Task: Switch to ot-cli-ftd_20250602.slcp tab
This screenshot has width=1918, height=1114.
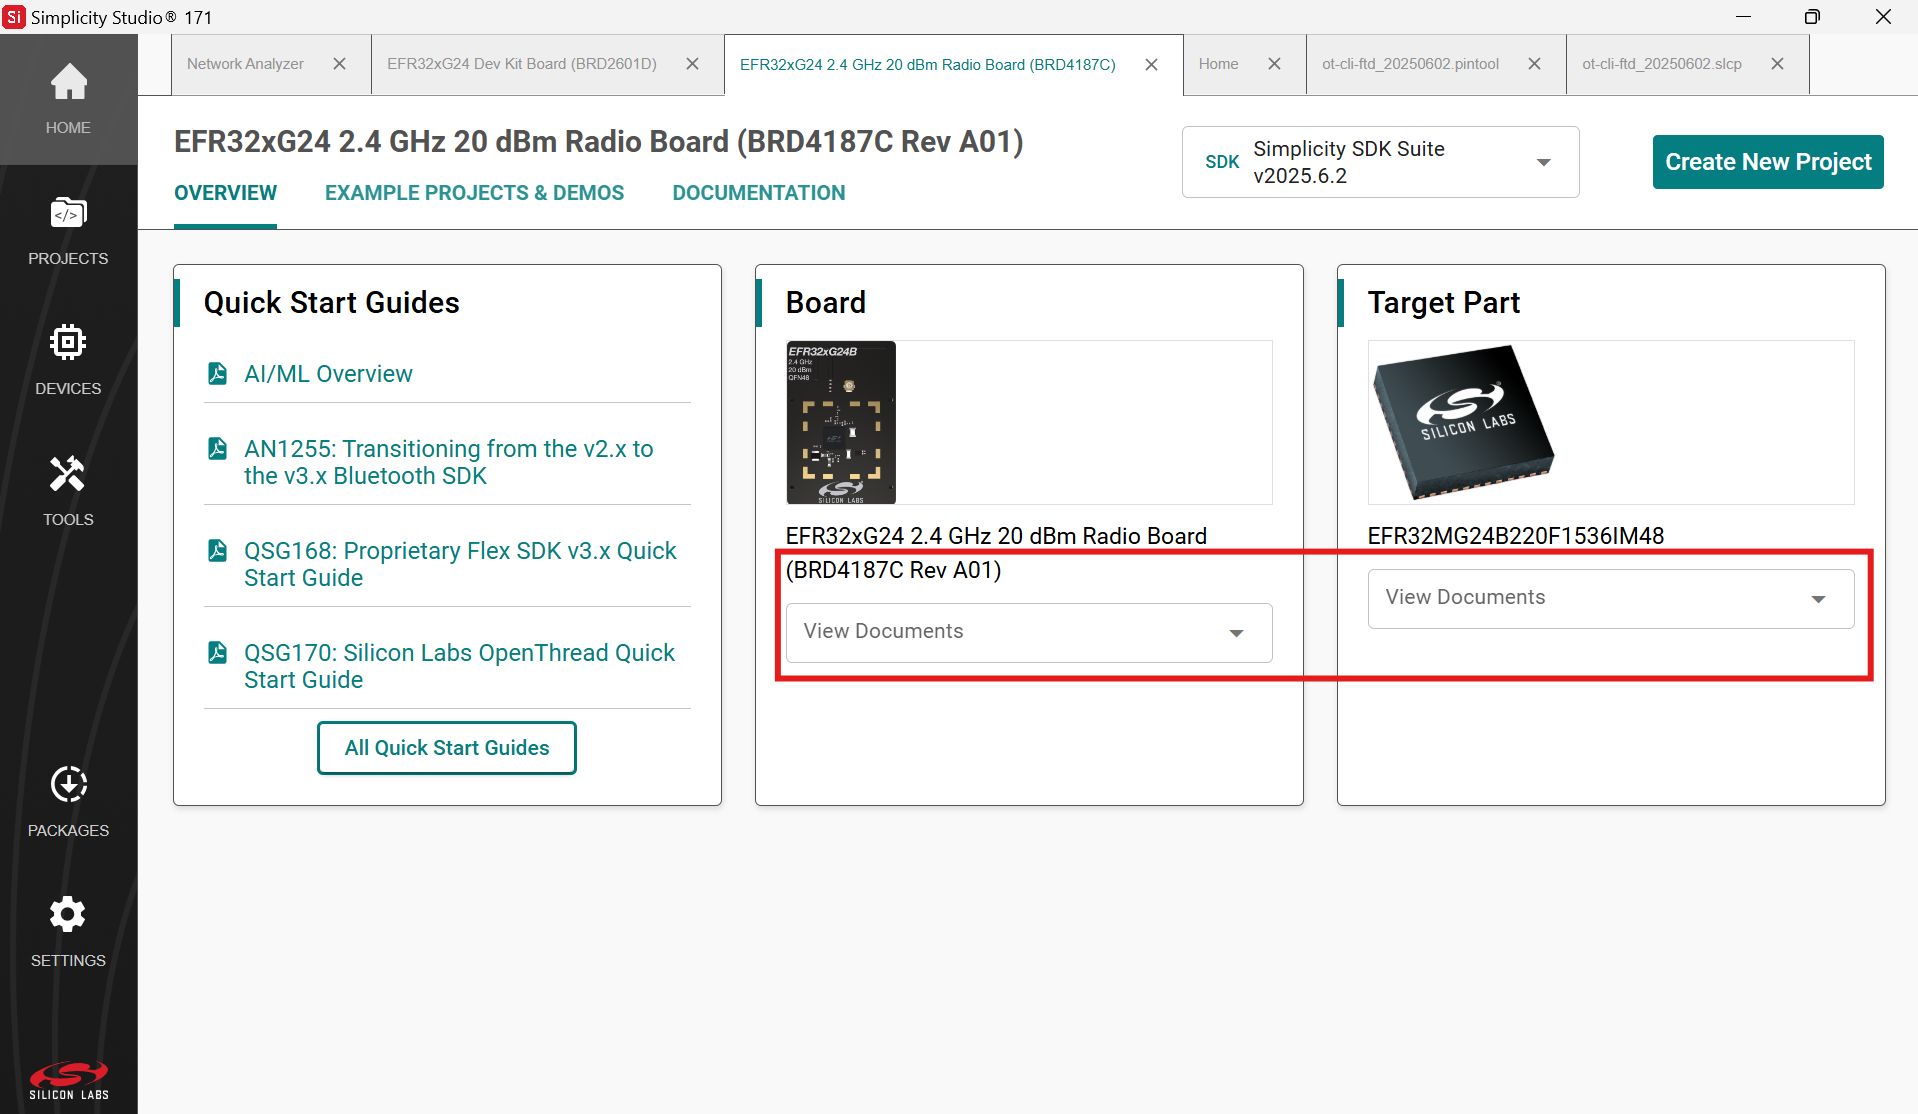Action: pyautogui.click(x=1662, y=64)
